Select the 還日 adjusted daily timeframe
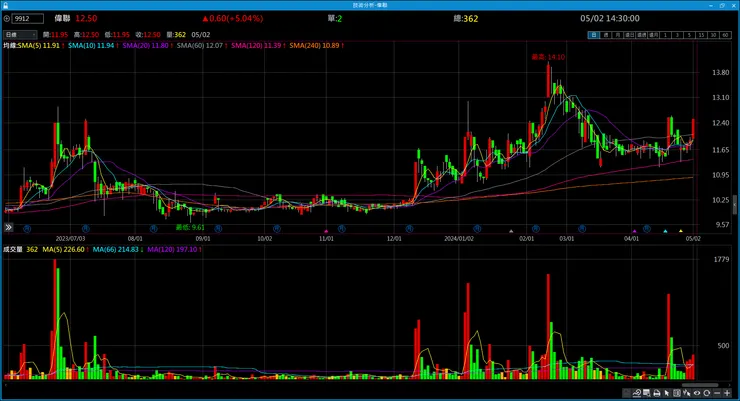Image resolution: width=740 pixels, height=401 pixels. [629, 35]
